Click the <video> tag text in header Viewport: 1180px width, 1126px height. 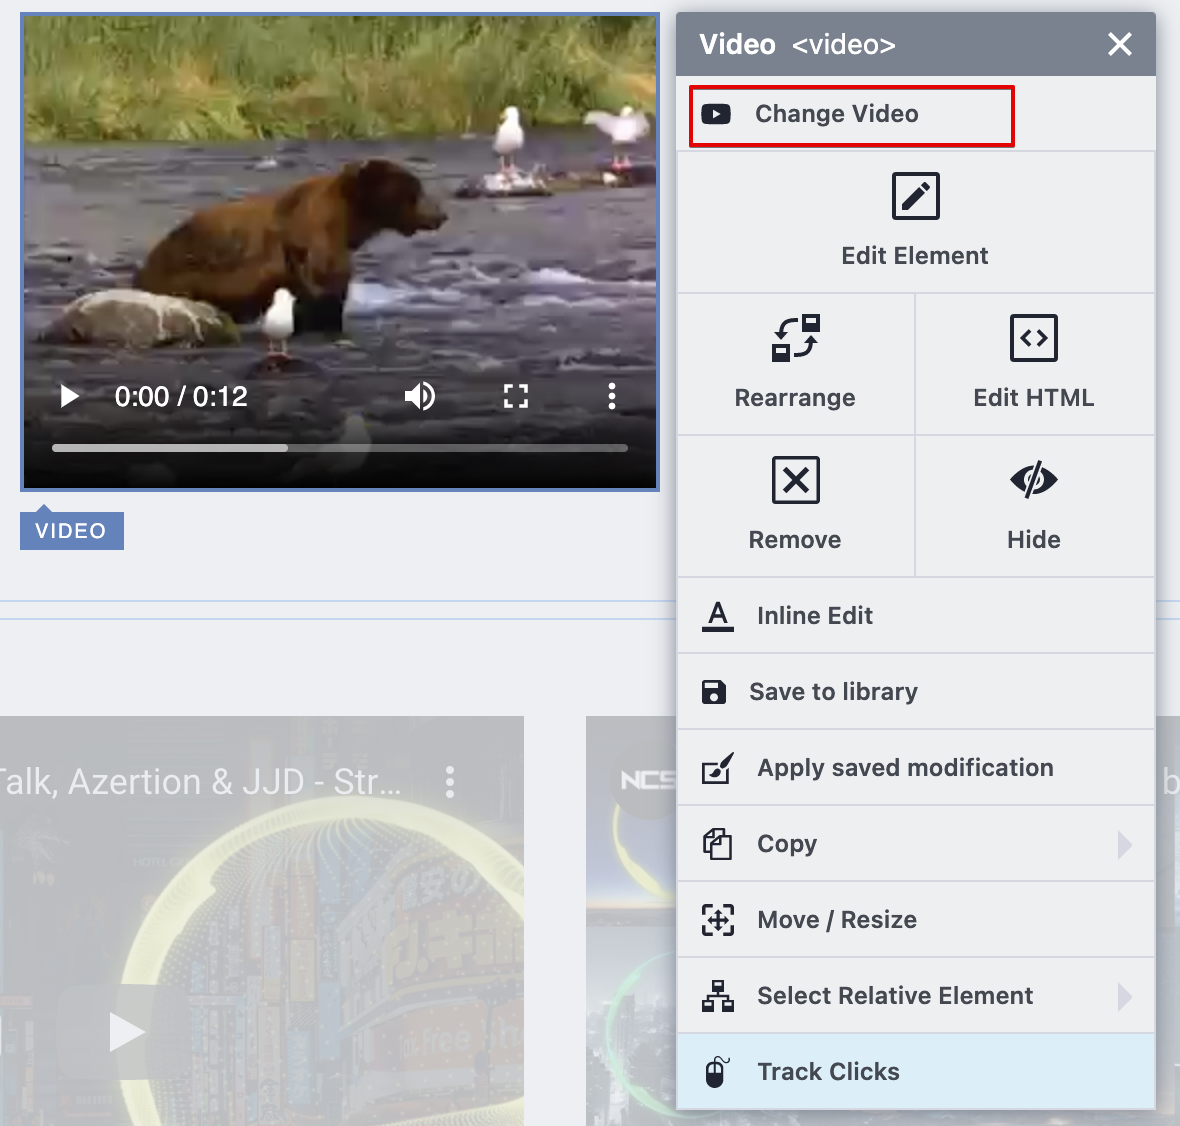point(844,45)
